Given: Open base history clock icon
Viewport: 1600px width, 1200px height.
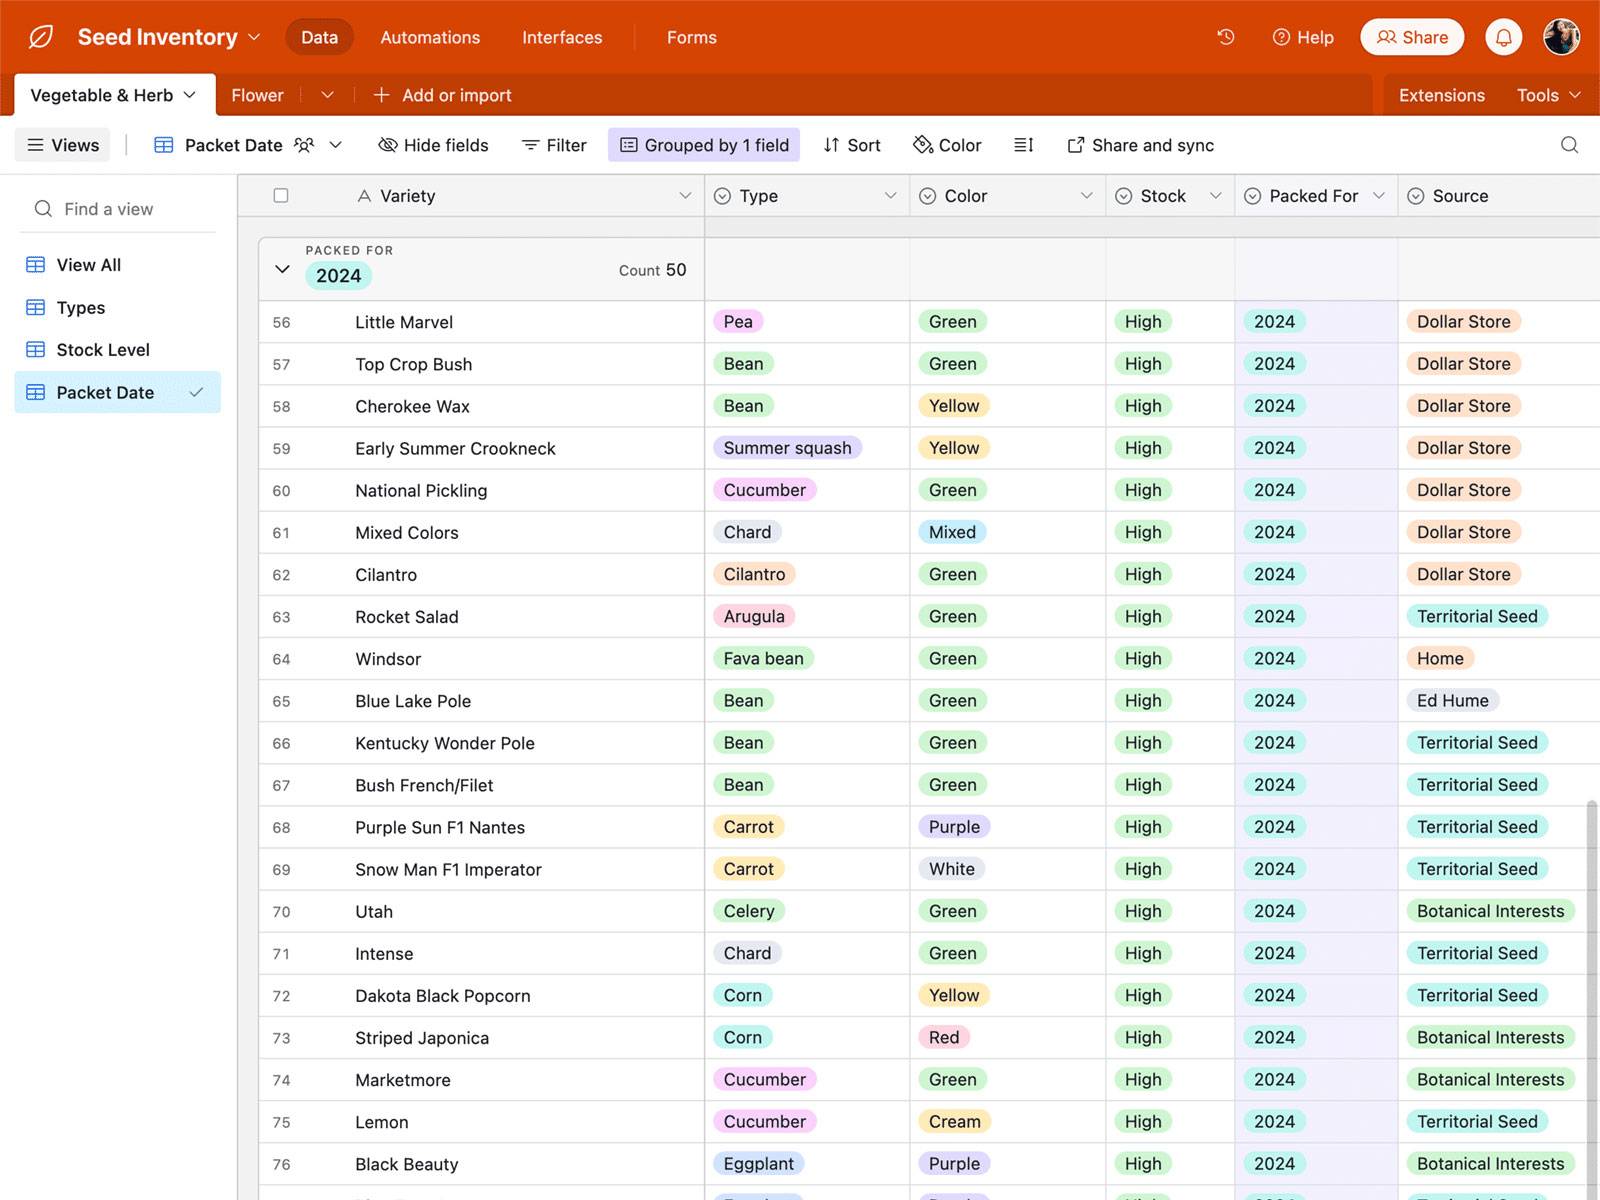Looking at the screenshot, I should pyautogui.click(x=1225, y=37).
